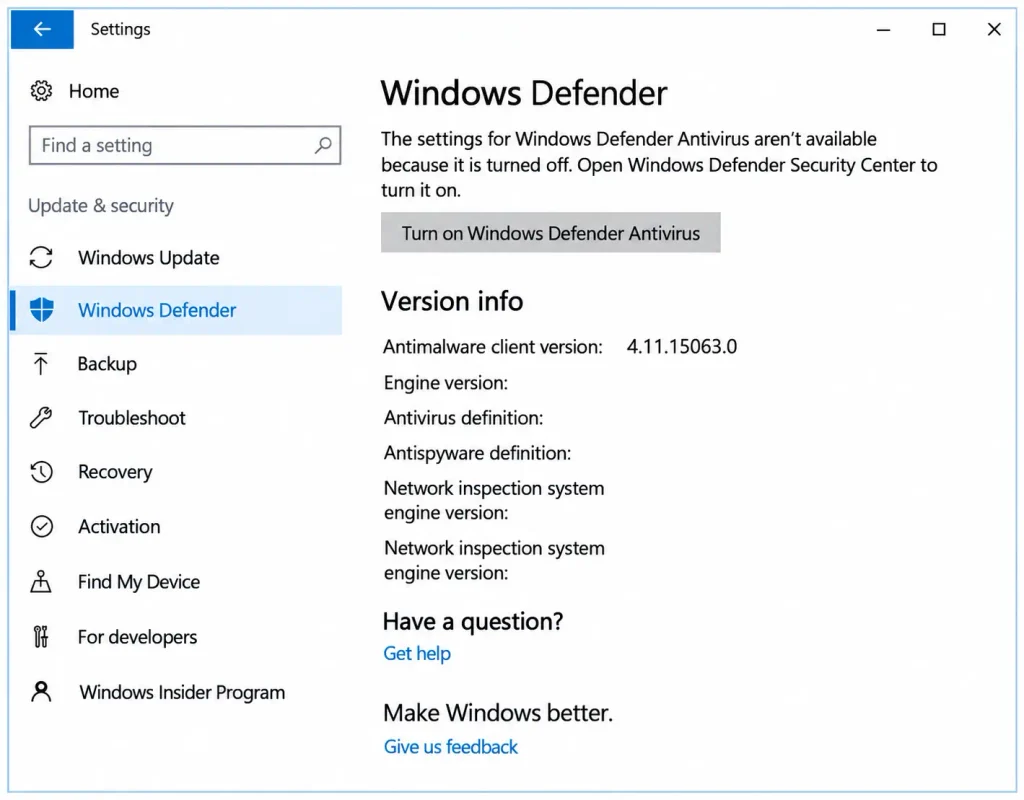The image size is (1024, 800).
Task: Click the Version info heading
Action: coord(452,301)
